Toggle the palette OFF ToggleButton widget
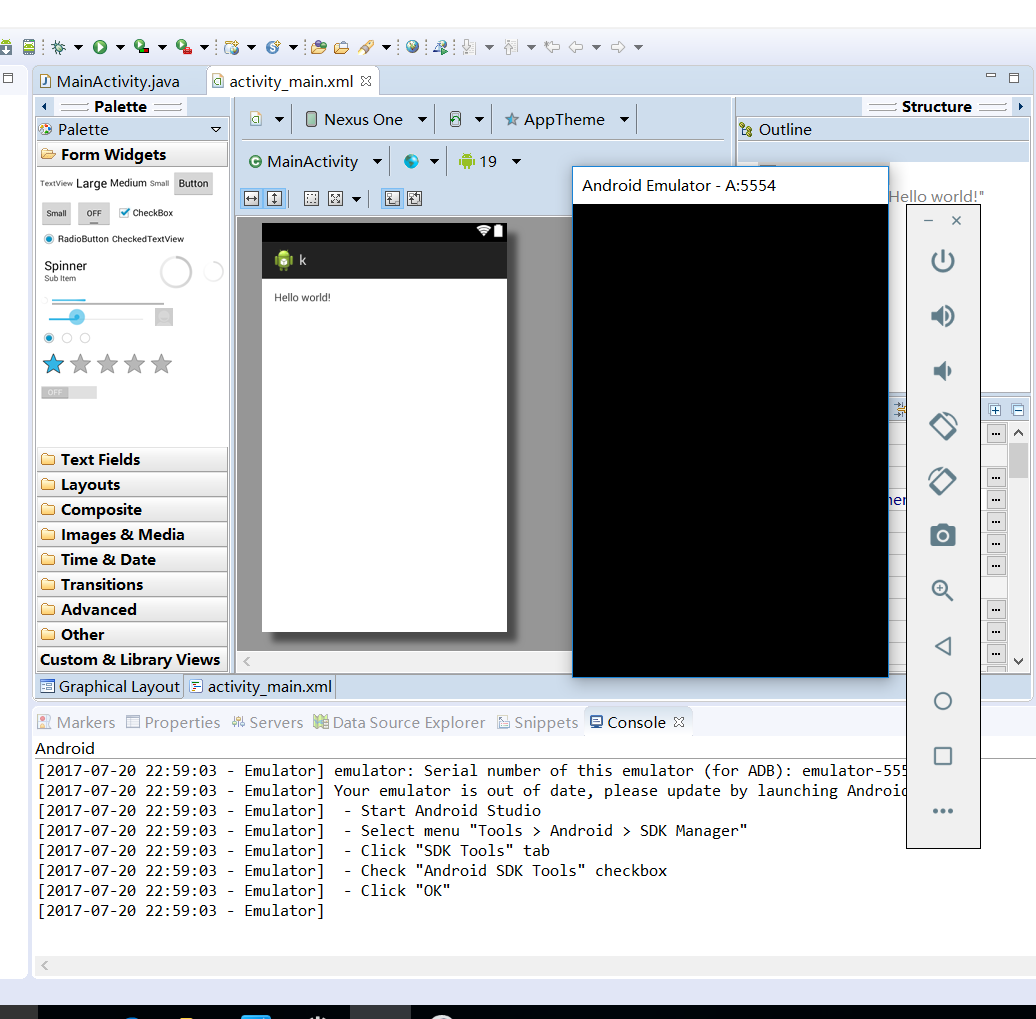 coord(94,213)
